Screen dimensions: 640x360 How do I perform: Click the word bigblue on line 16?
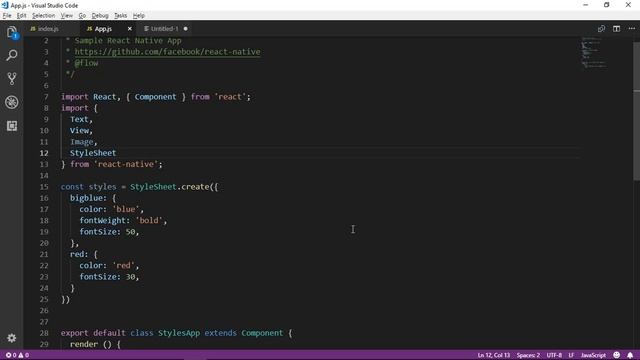point(88,198)
